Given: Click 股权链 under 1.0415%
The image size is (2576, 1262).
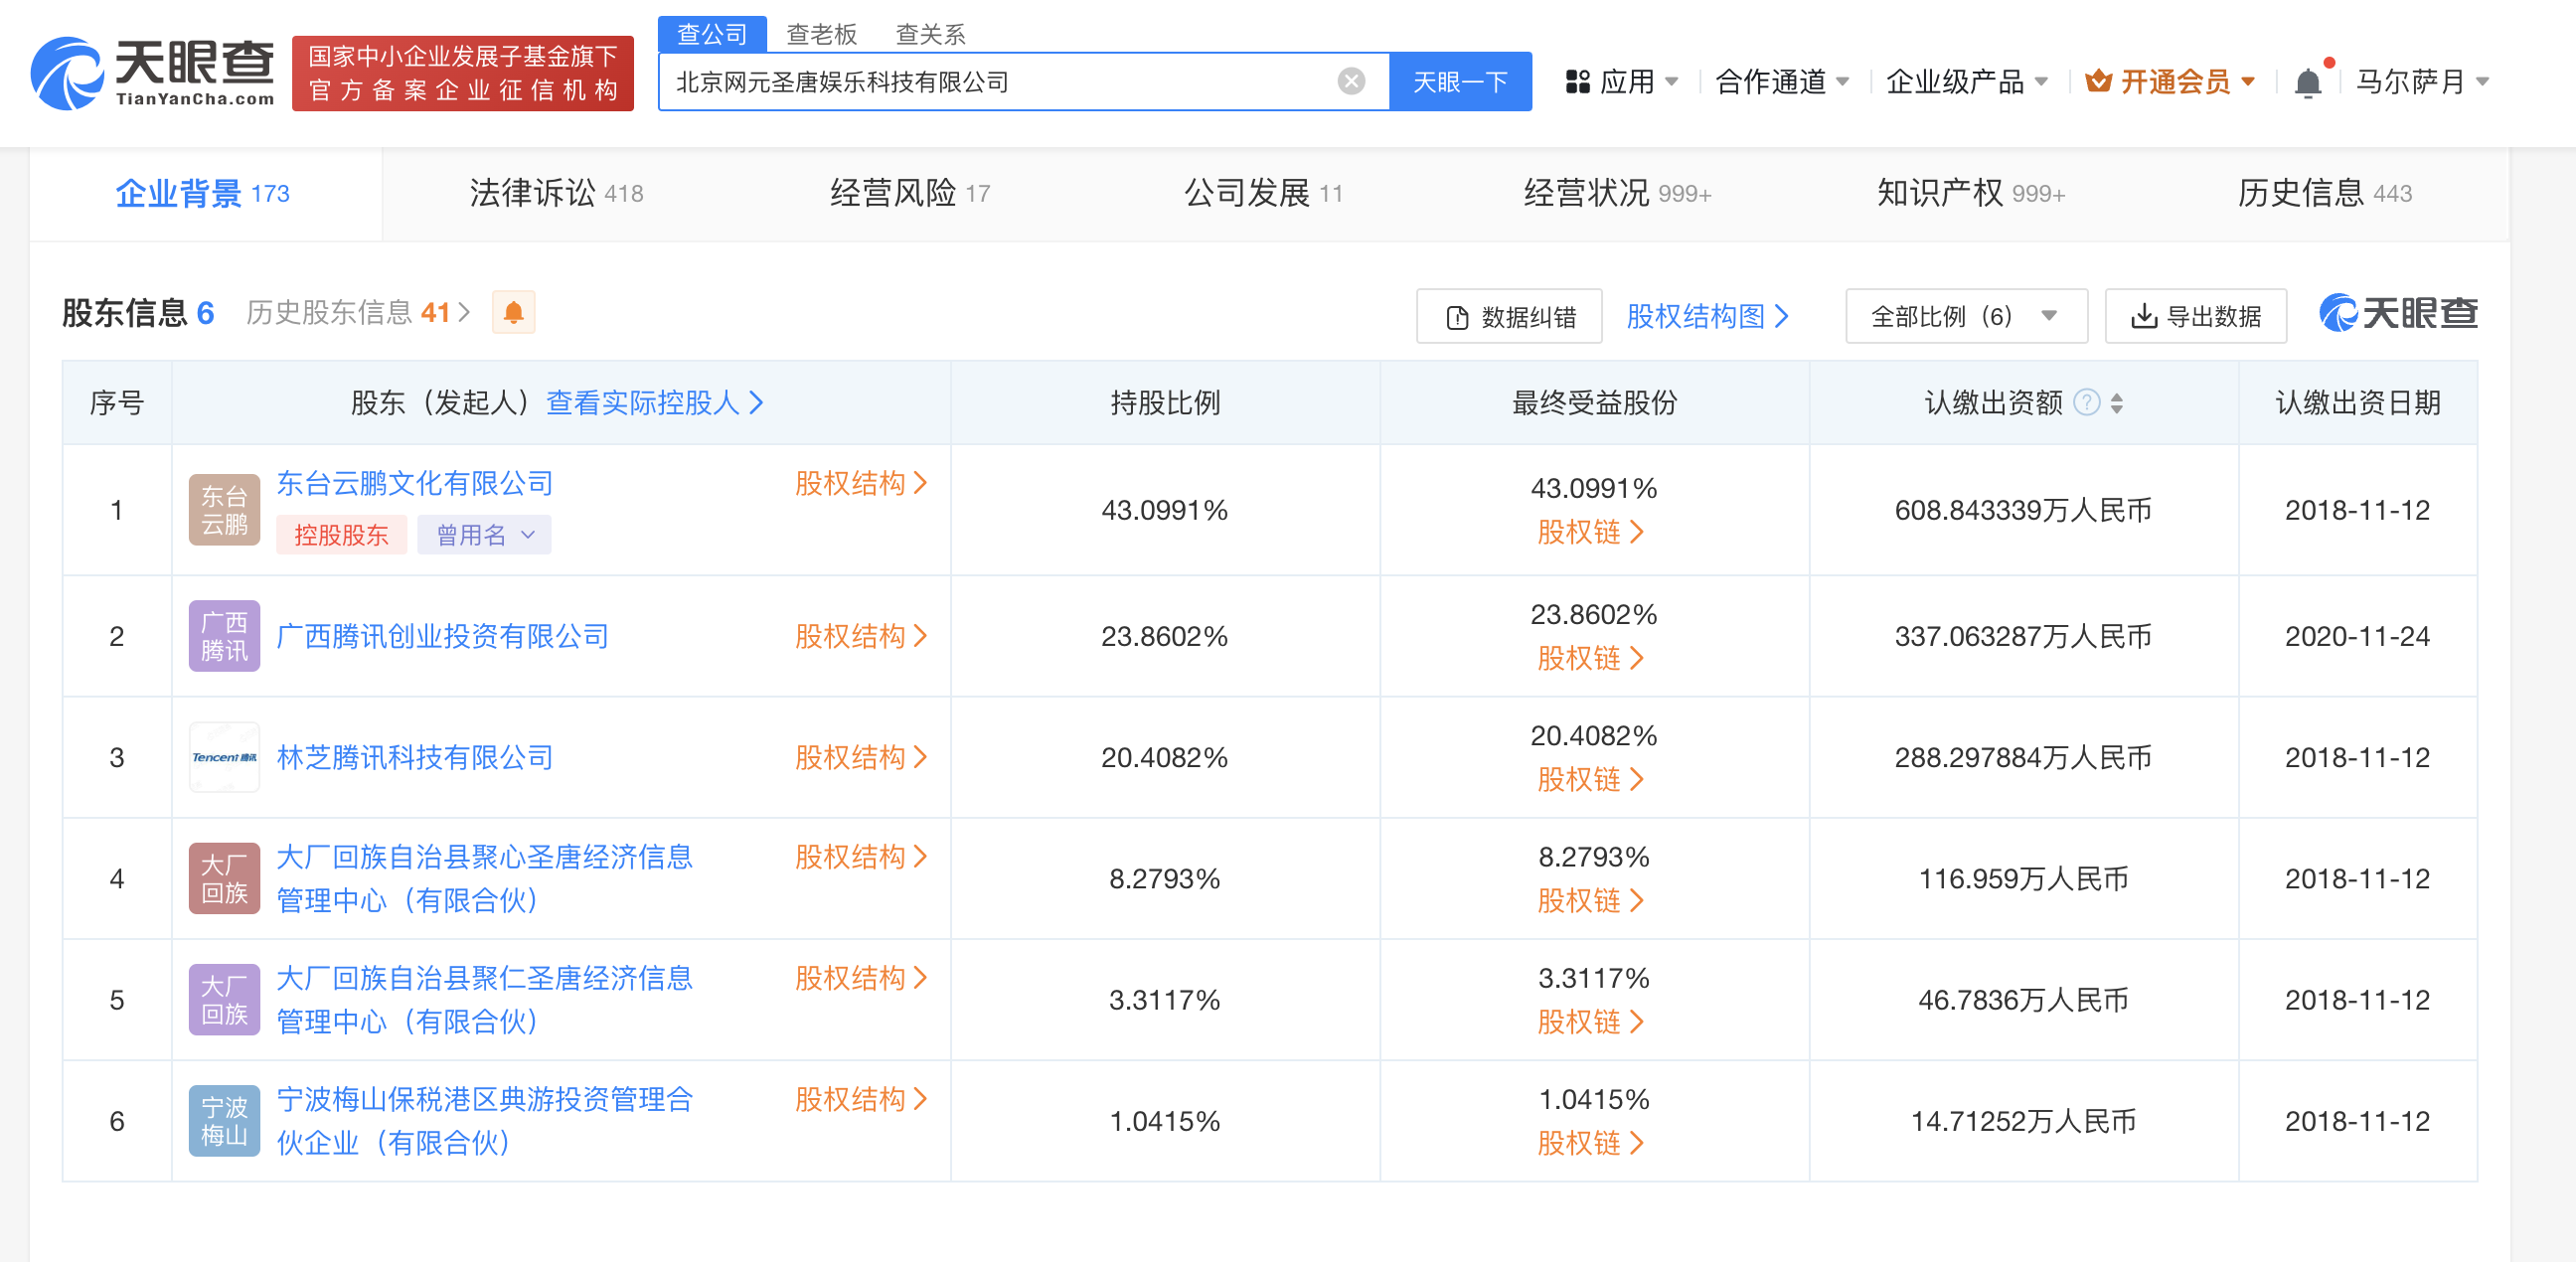Looking at the screenshot, I should pos(1590,1142).
